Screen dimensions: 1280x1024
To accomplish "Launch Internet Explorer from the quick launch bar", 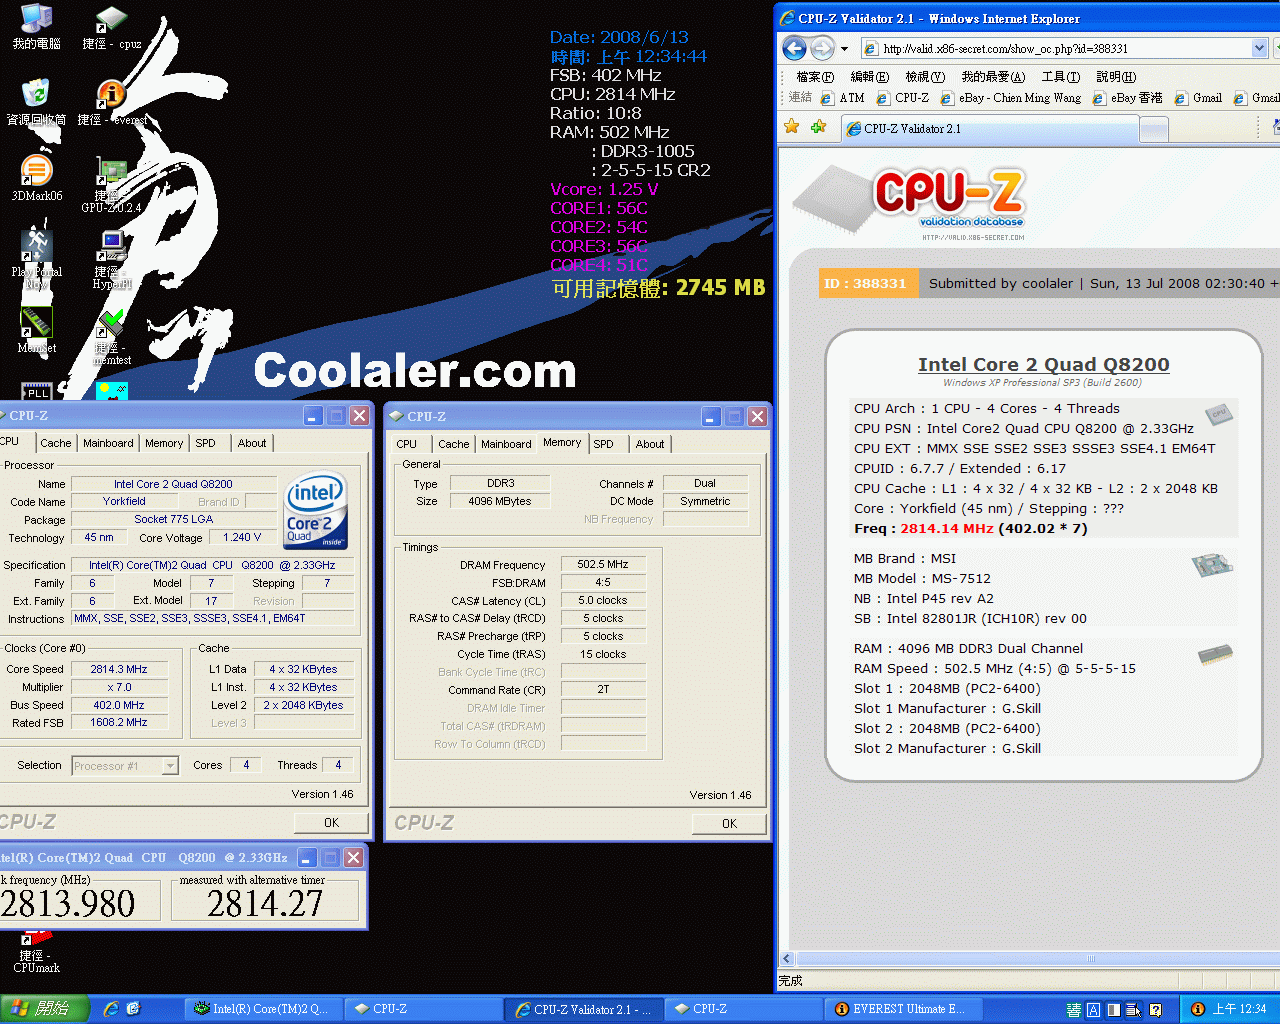I will (x=111, y=1009).
